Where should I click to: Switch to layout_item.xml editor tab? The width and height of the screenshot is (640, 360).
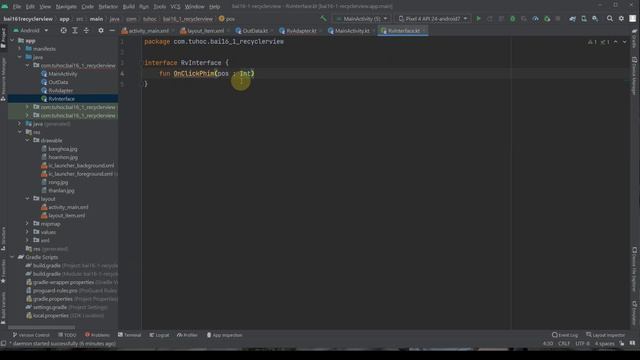coord(205,31)
